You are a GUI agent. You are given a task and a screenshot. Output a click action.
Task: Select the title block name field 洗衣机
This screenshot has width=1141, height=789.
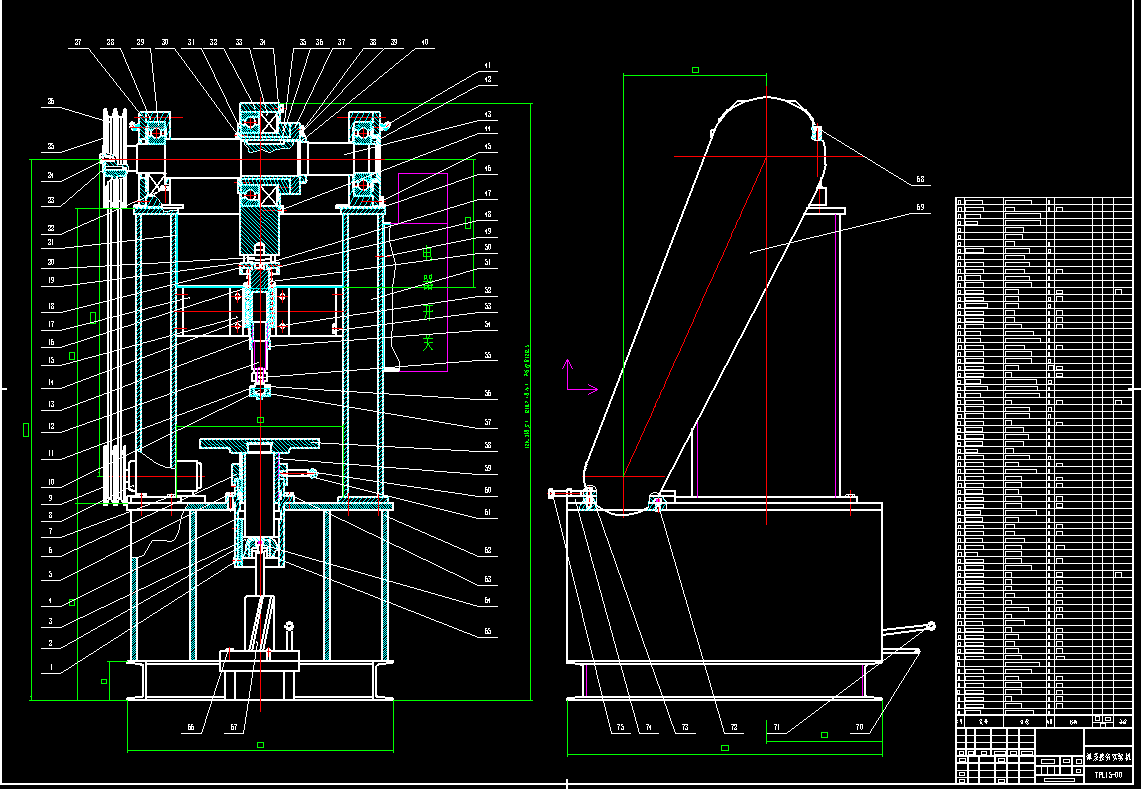[1109, 756]
